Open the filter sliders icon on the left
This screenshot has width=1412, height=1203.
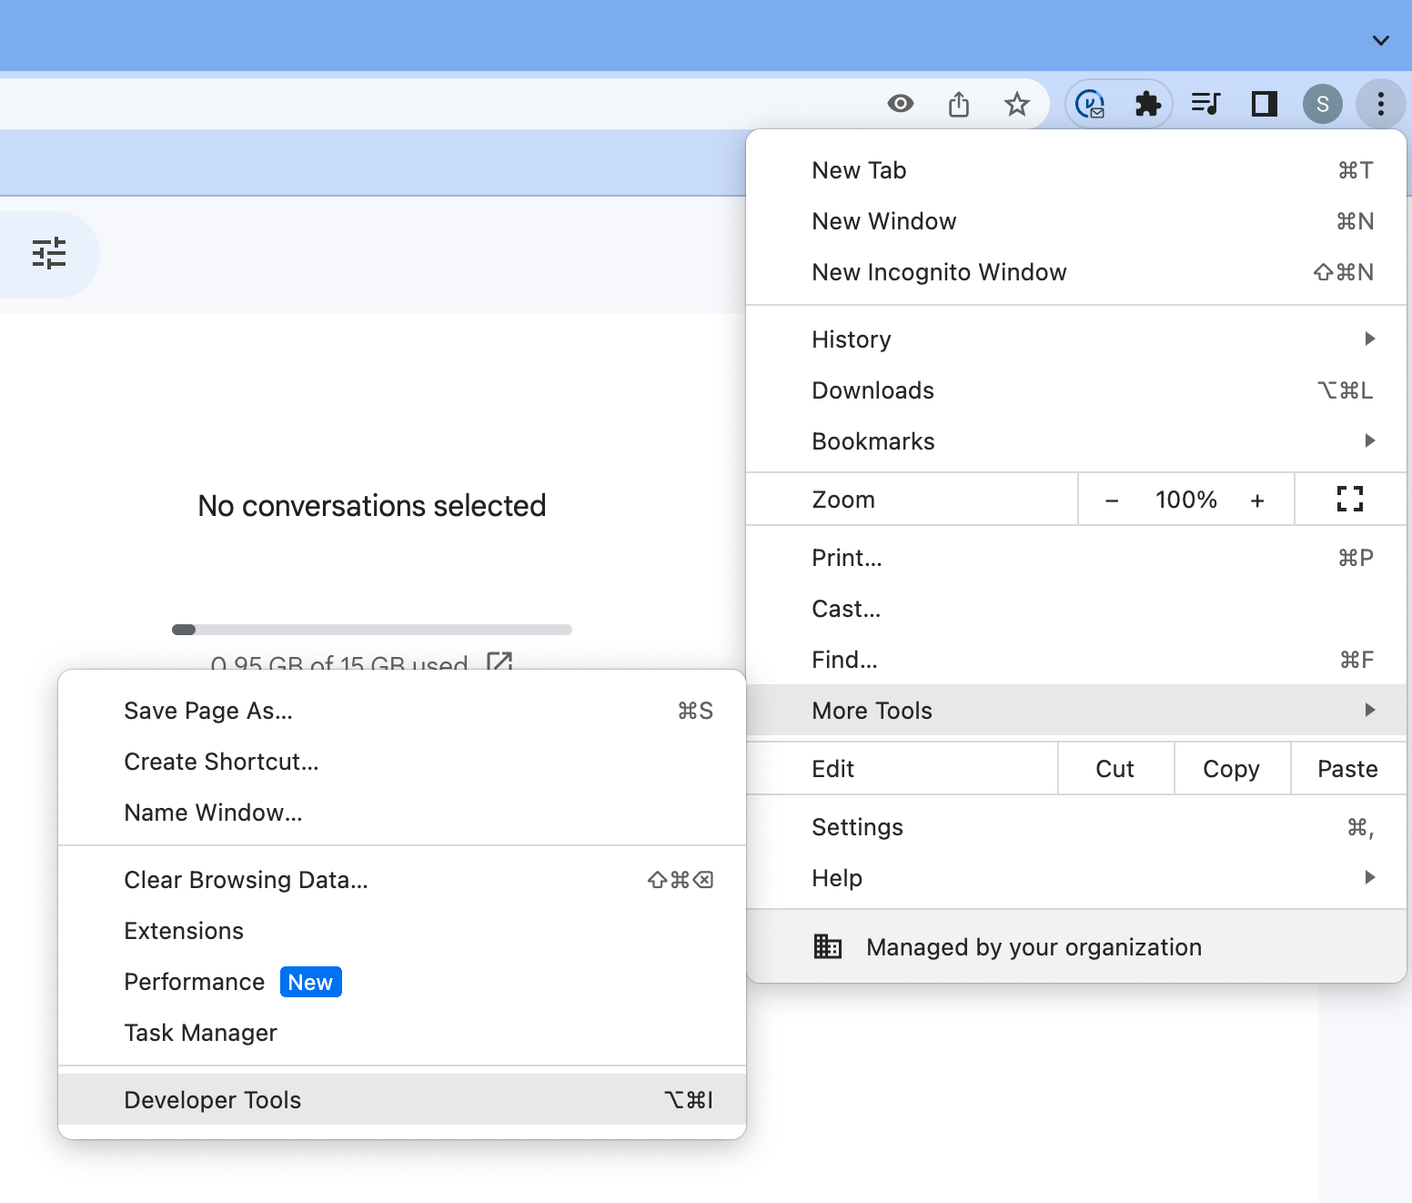pyautogui.click(x=47, y=254)
